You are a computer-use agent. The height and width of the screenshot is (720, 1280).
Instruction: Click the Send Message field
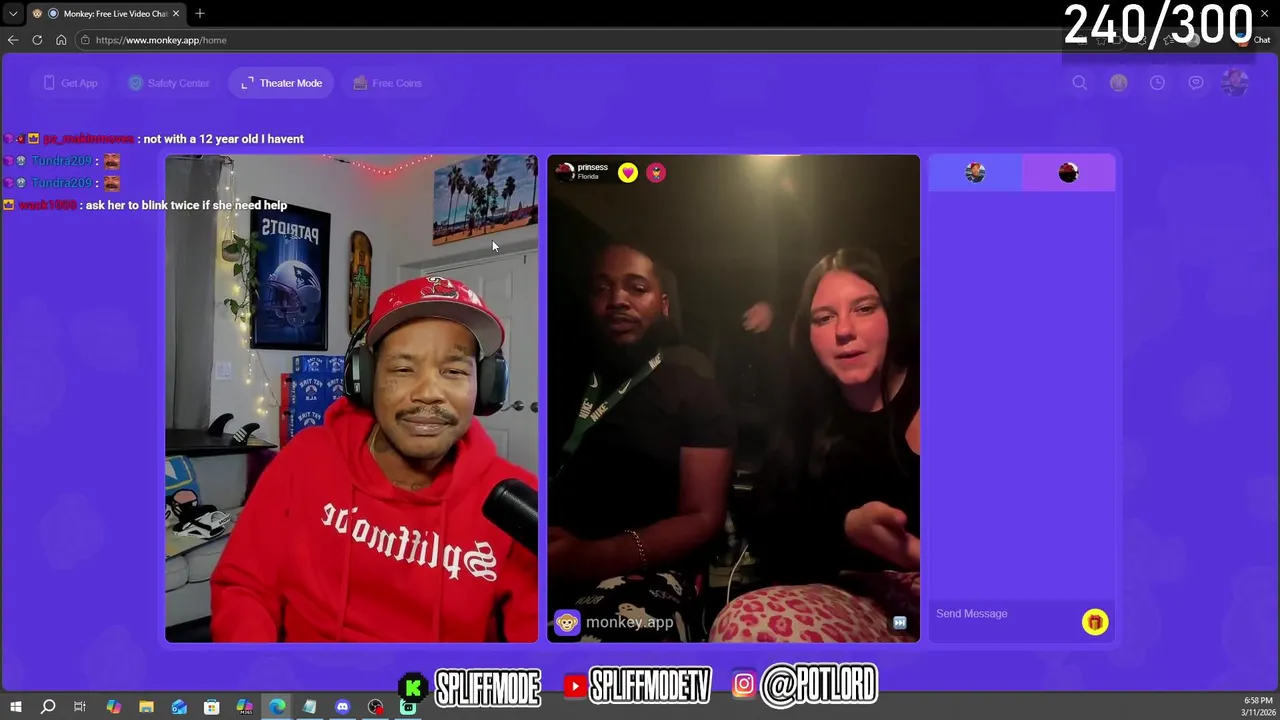click(x=1004, y=614)
